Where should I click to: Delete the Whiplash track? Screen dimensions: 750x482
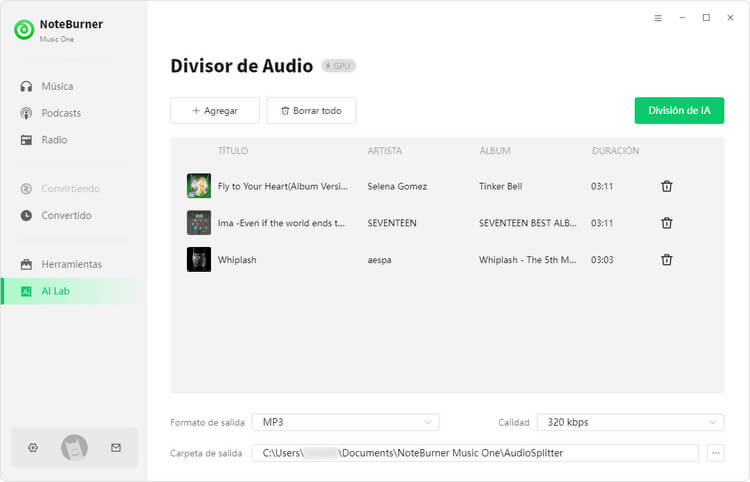[666, 260]
